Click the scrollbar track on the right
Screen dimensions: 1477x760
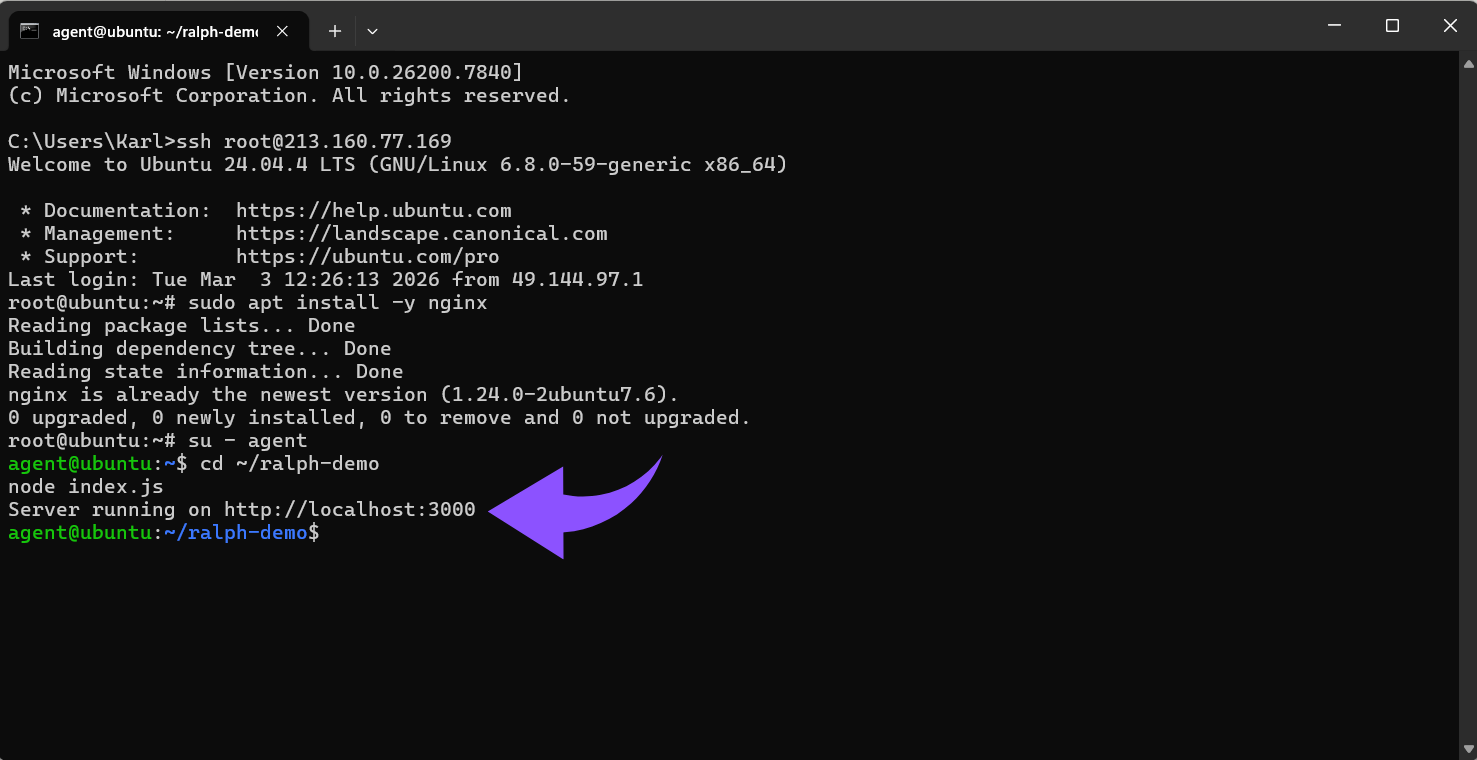pyautogui.click(x=1467, y=400)
